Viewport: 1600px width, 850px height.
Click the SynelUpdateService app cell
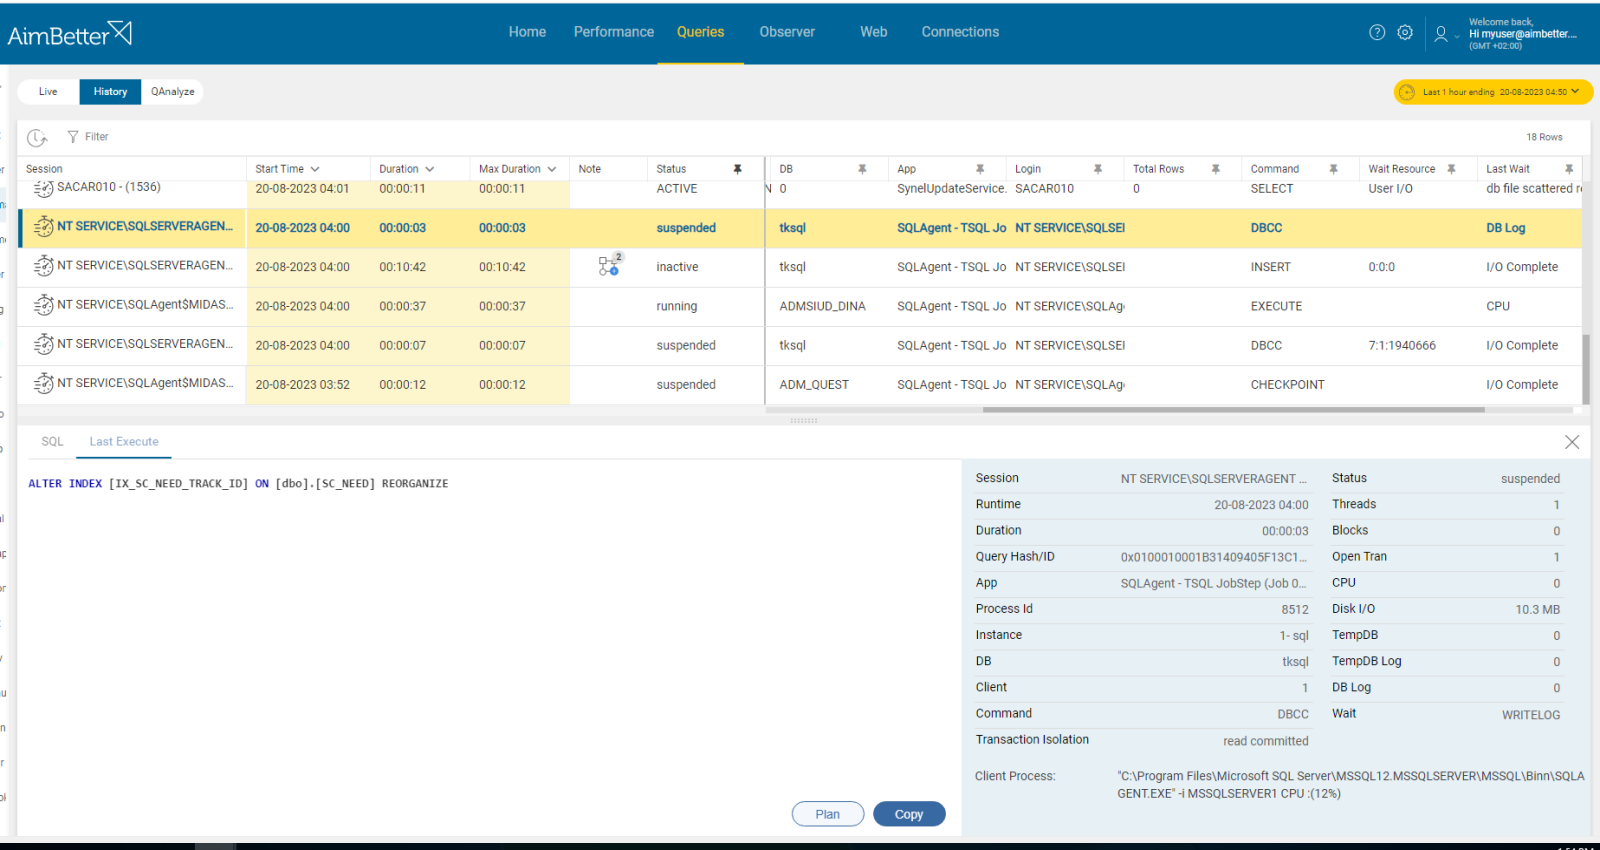(x=951, y=189)
